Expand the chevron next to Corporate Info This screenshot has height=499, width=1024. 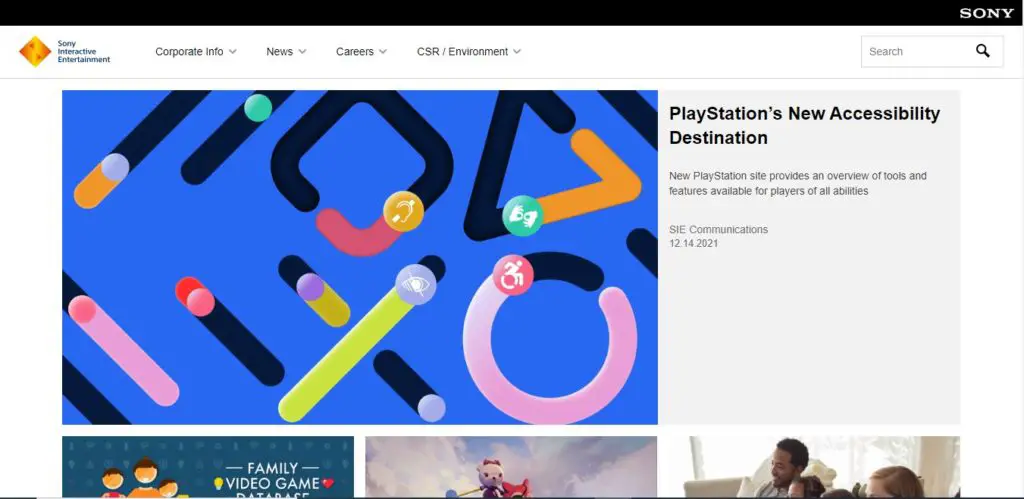tap(232, 52)
